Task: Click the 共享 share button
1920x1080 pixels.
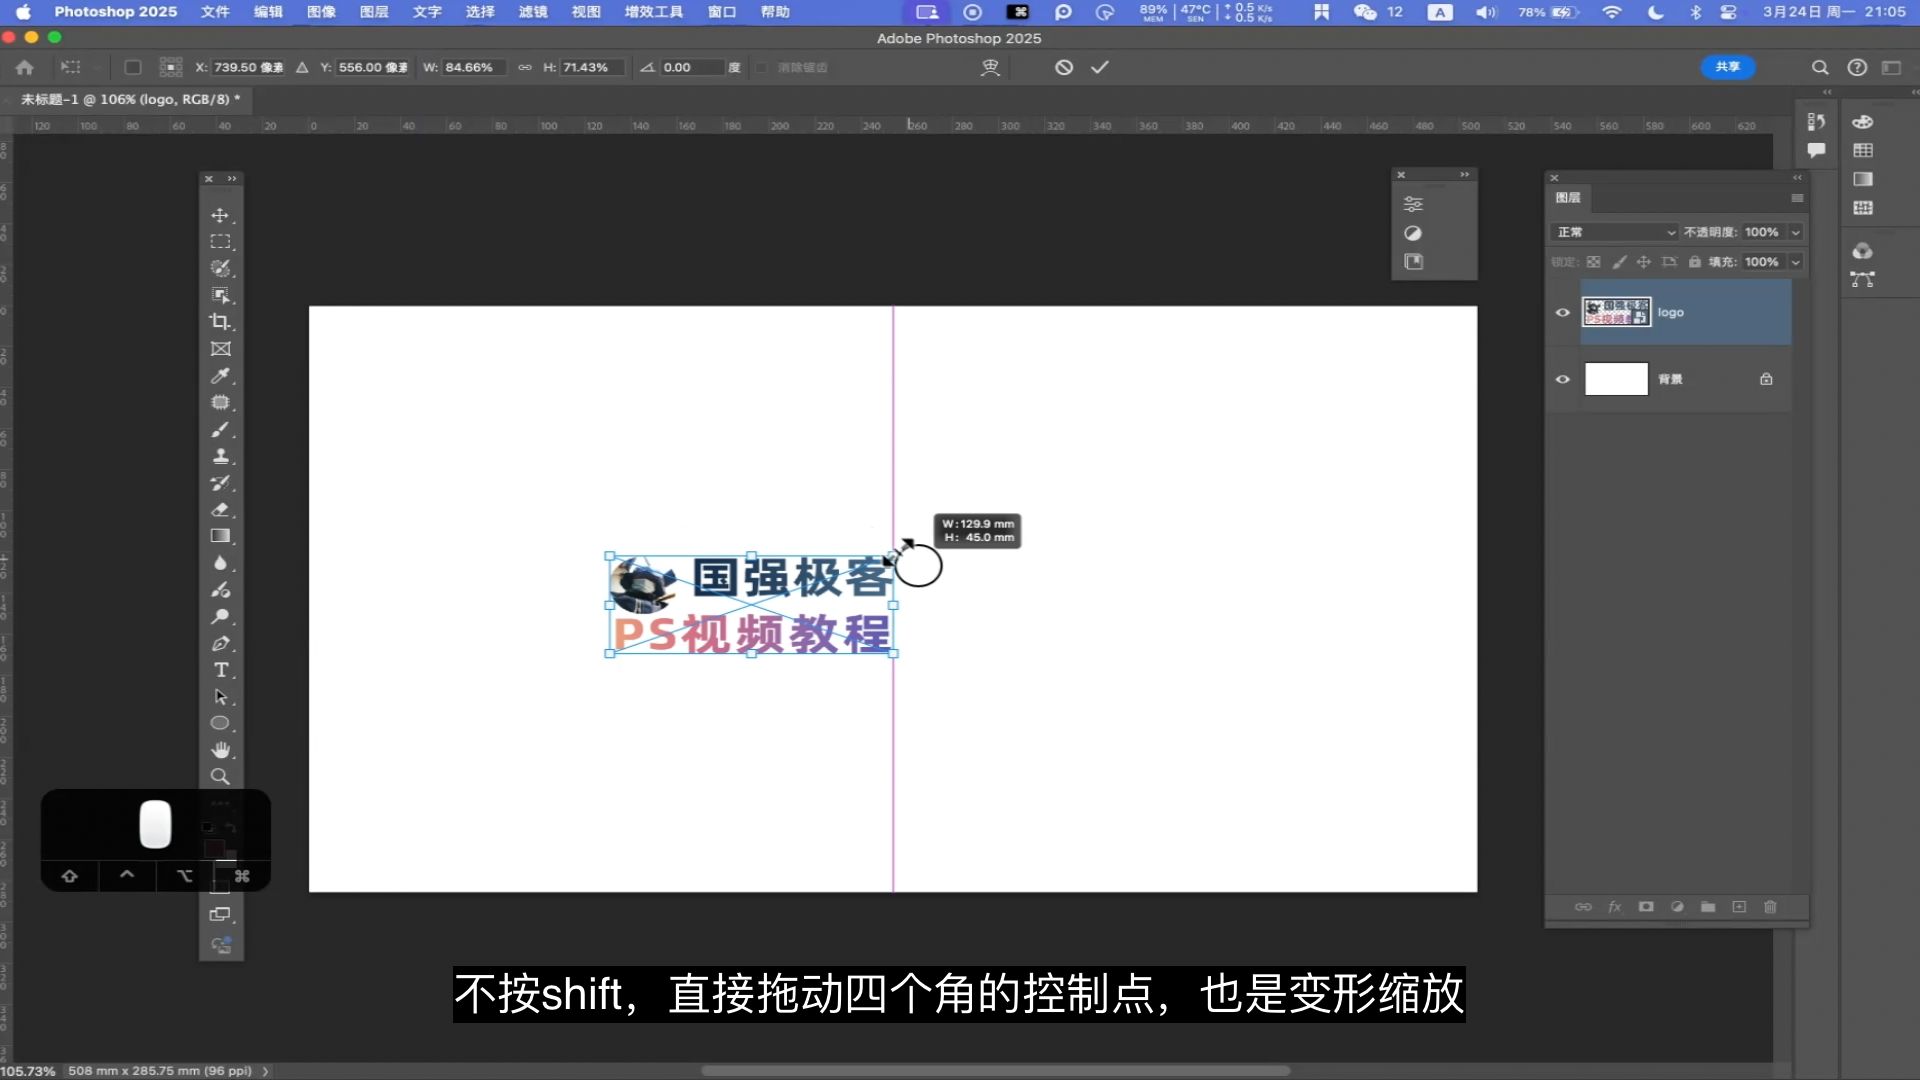Action: point(1727,67)
